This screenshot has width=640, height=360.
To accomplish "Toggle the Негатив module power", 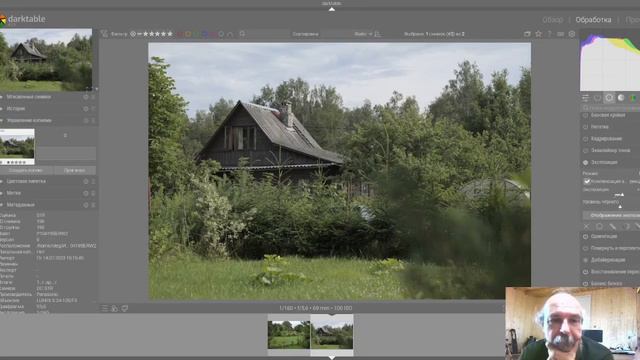I will [585, 127].
